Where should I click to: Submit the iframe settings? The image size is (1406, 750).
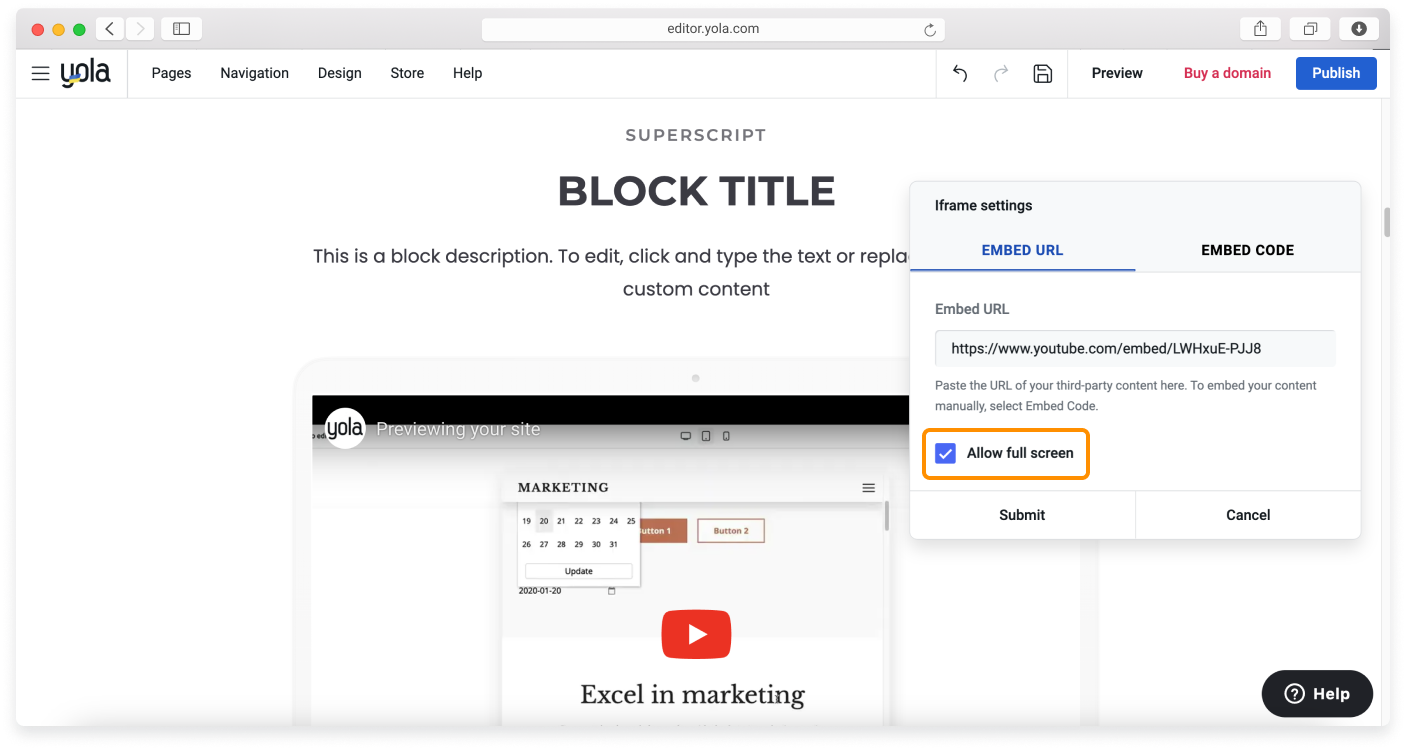click(1022, 514)
